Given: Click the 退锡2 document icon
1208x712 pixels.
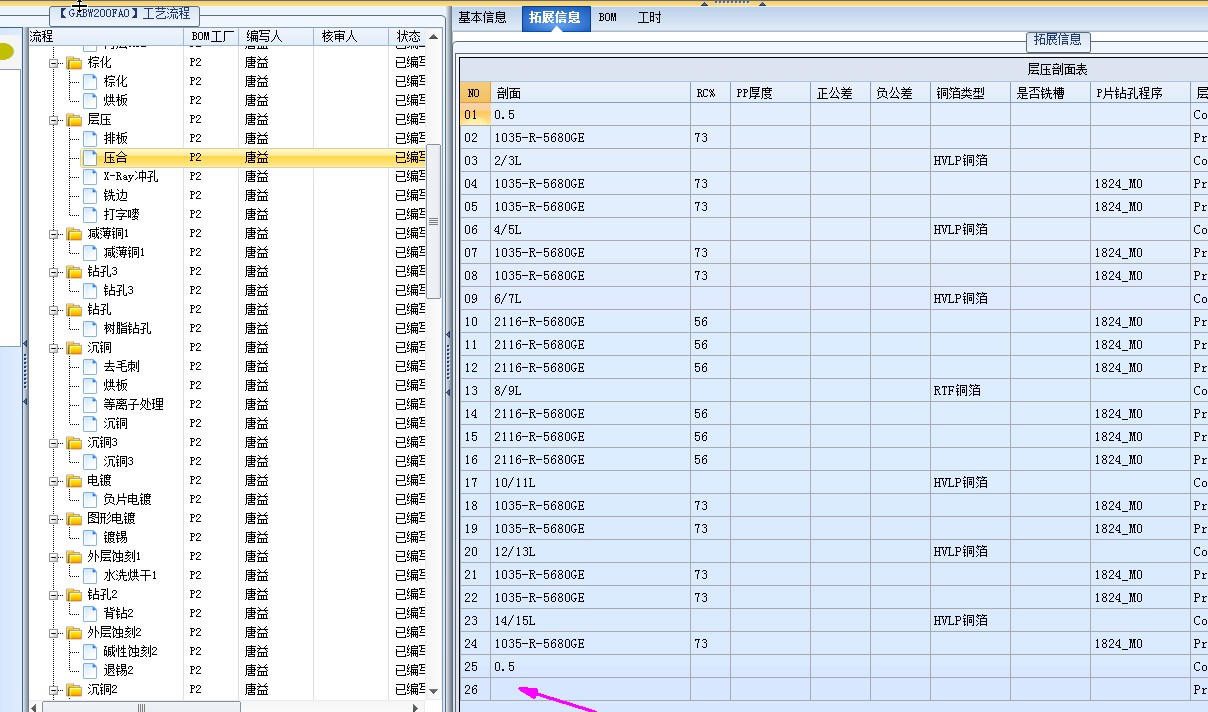Looking at the screenshot, I should 91,670.
